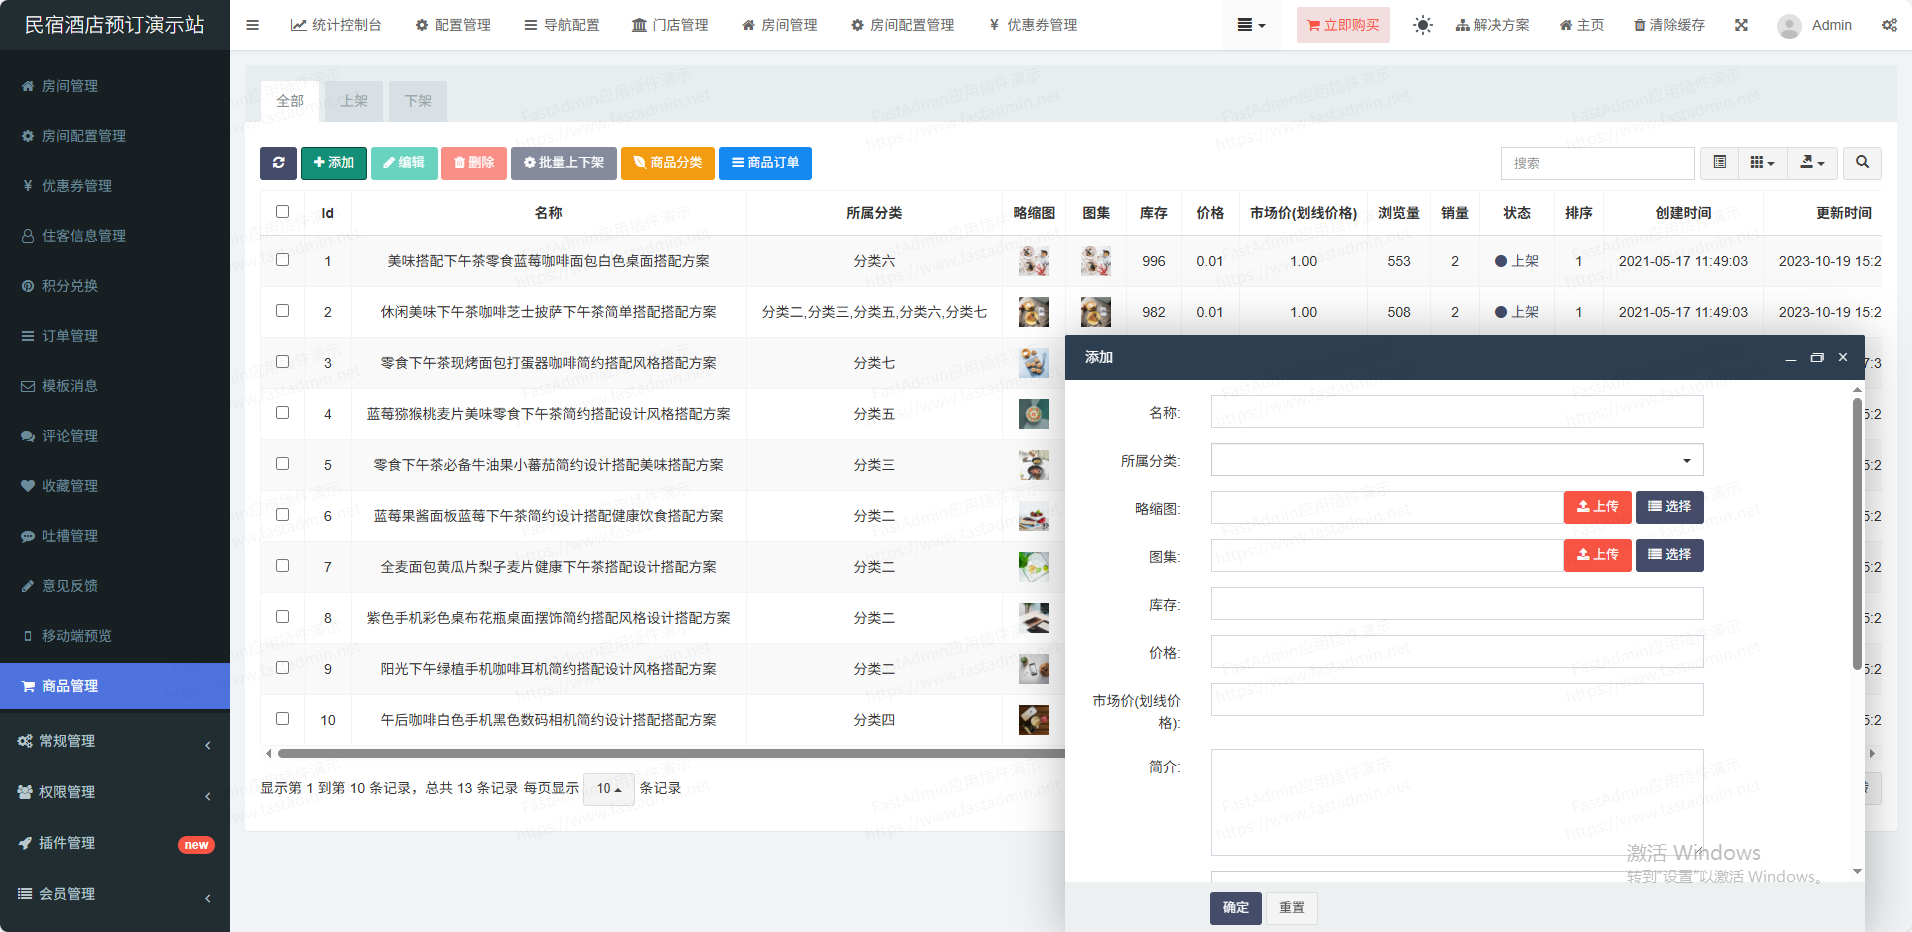Screen dimensions: 1912x932
Task: Check the select-all checkbox in table header
Action: (282, 212)
